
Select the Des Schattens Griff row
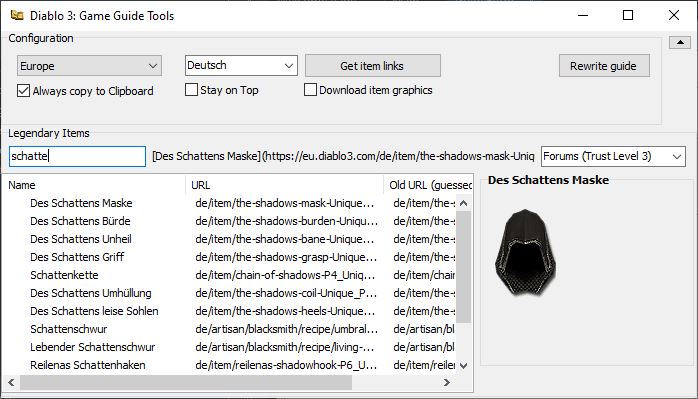77,257
